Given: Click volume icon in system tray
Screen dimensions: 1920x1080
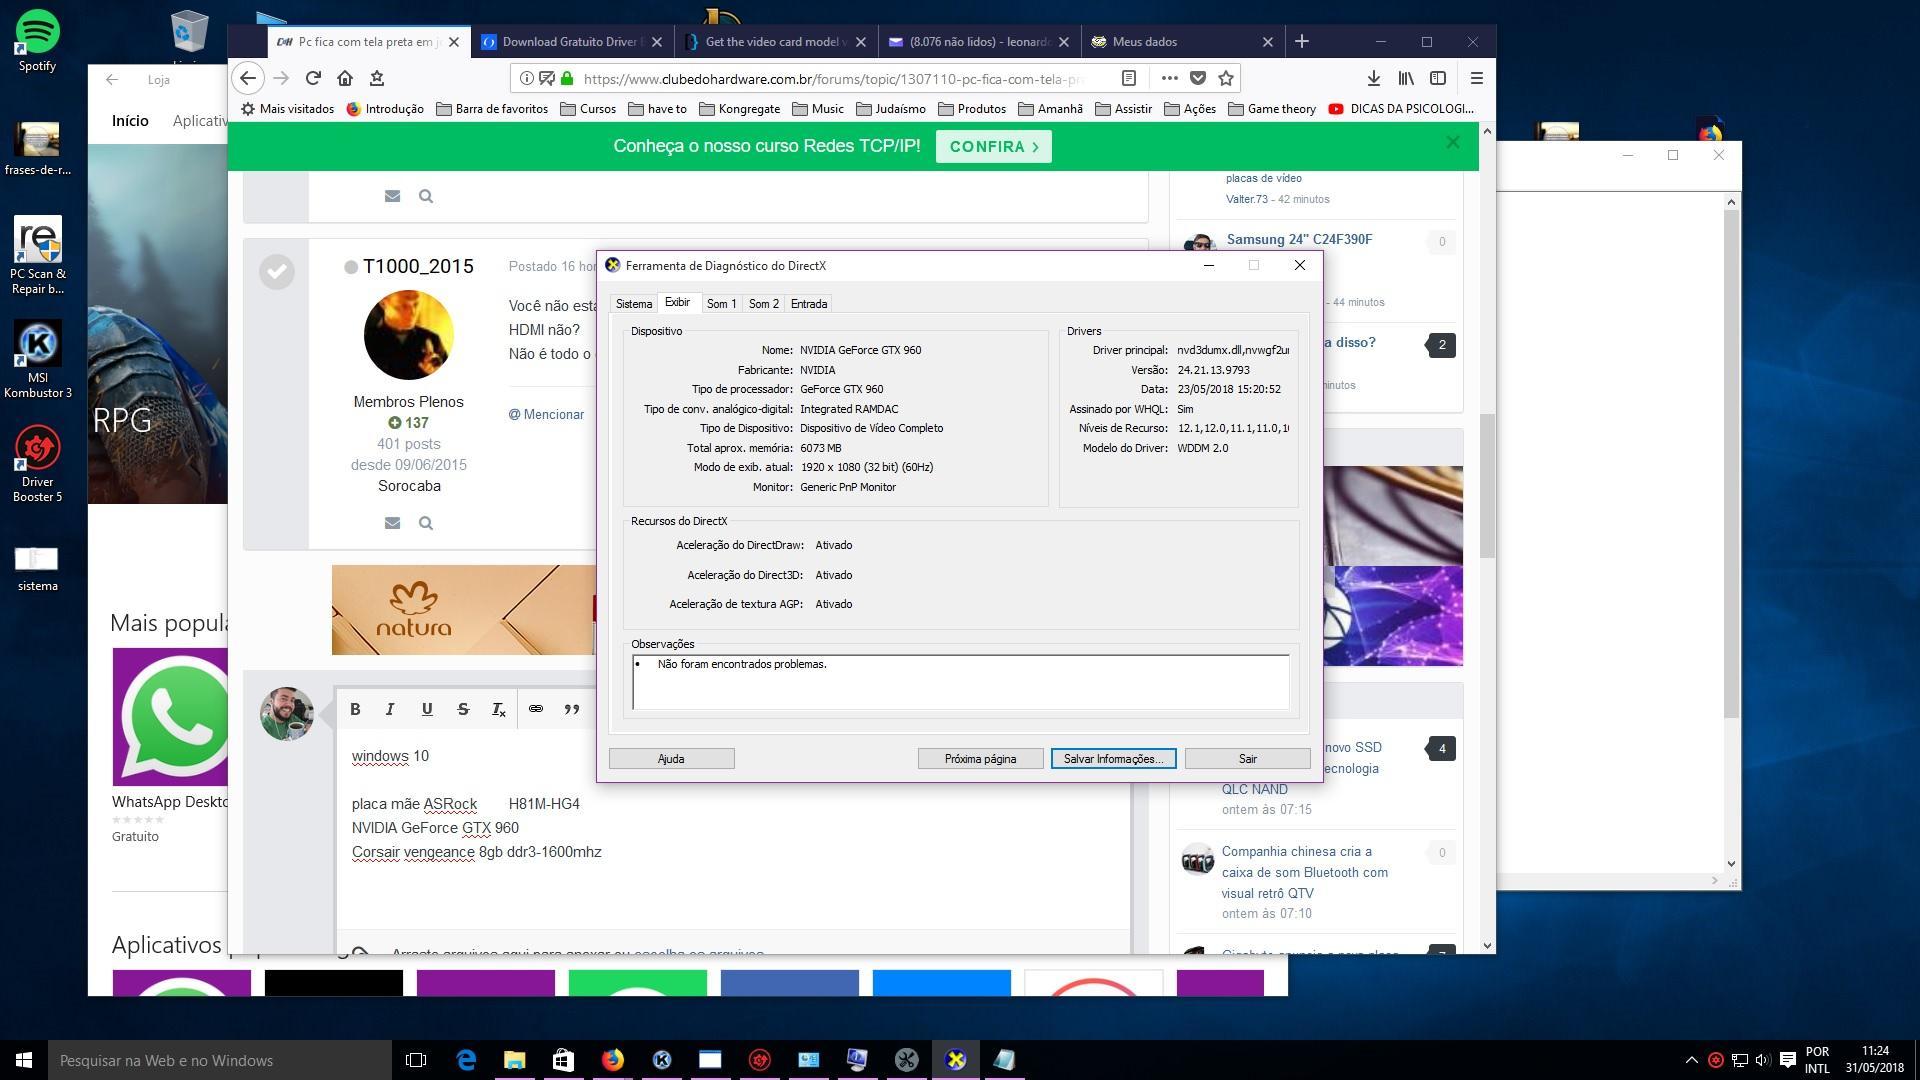Looking at the screenshot, I should click(x=1762, y=1060).
